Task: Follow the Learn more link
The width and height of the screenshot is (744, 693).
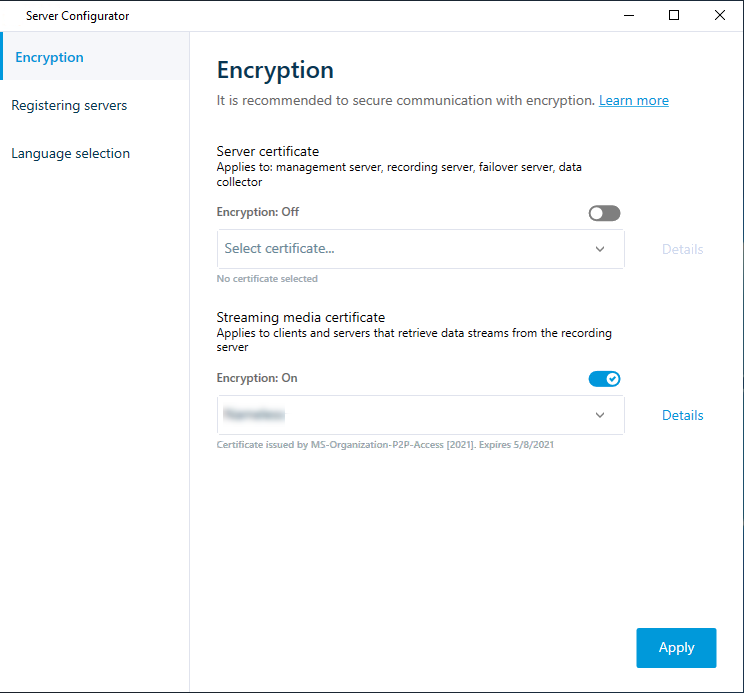Action: [633, 100]
